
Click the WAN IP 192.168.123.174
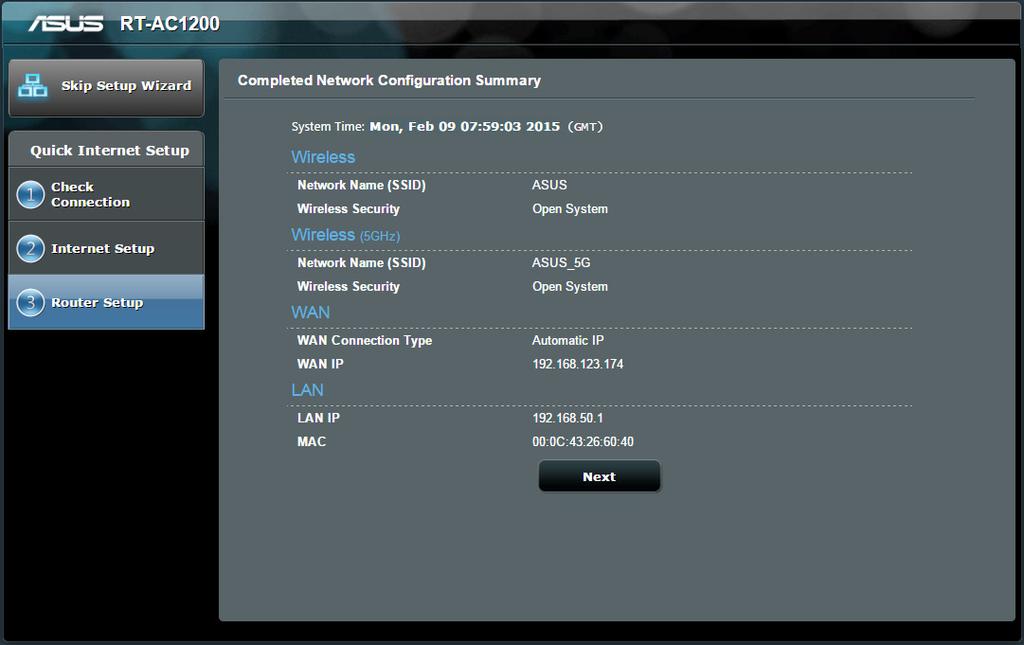coord(577,364)
